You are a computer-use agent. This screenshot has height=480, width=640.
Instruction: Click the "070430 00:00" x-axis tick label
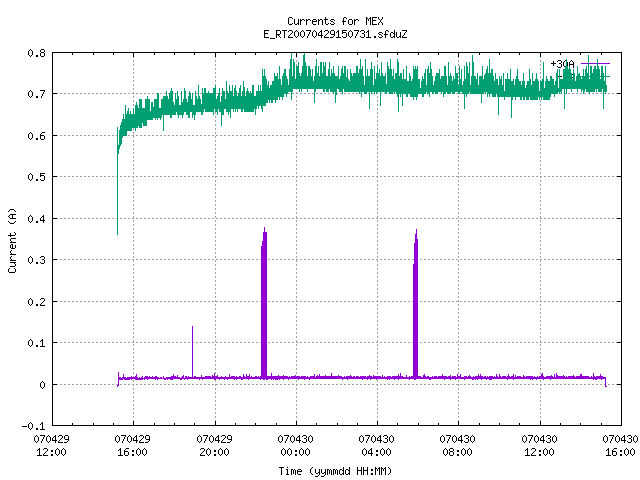coord(296,445)
